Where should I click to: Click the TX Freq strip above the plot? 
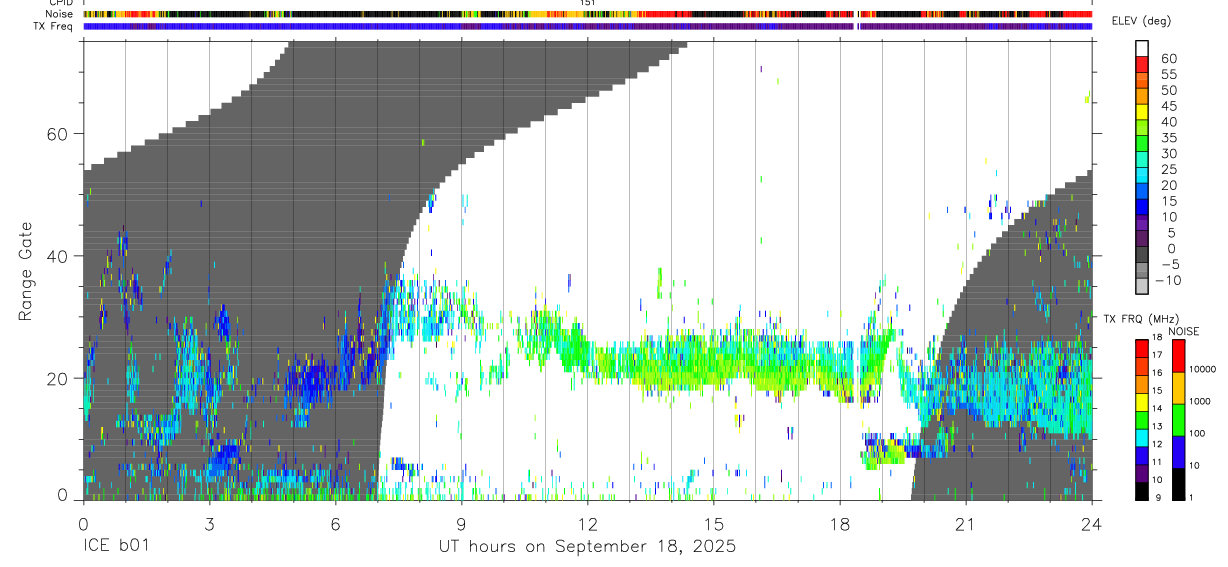click(587, 26)
